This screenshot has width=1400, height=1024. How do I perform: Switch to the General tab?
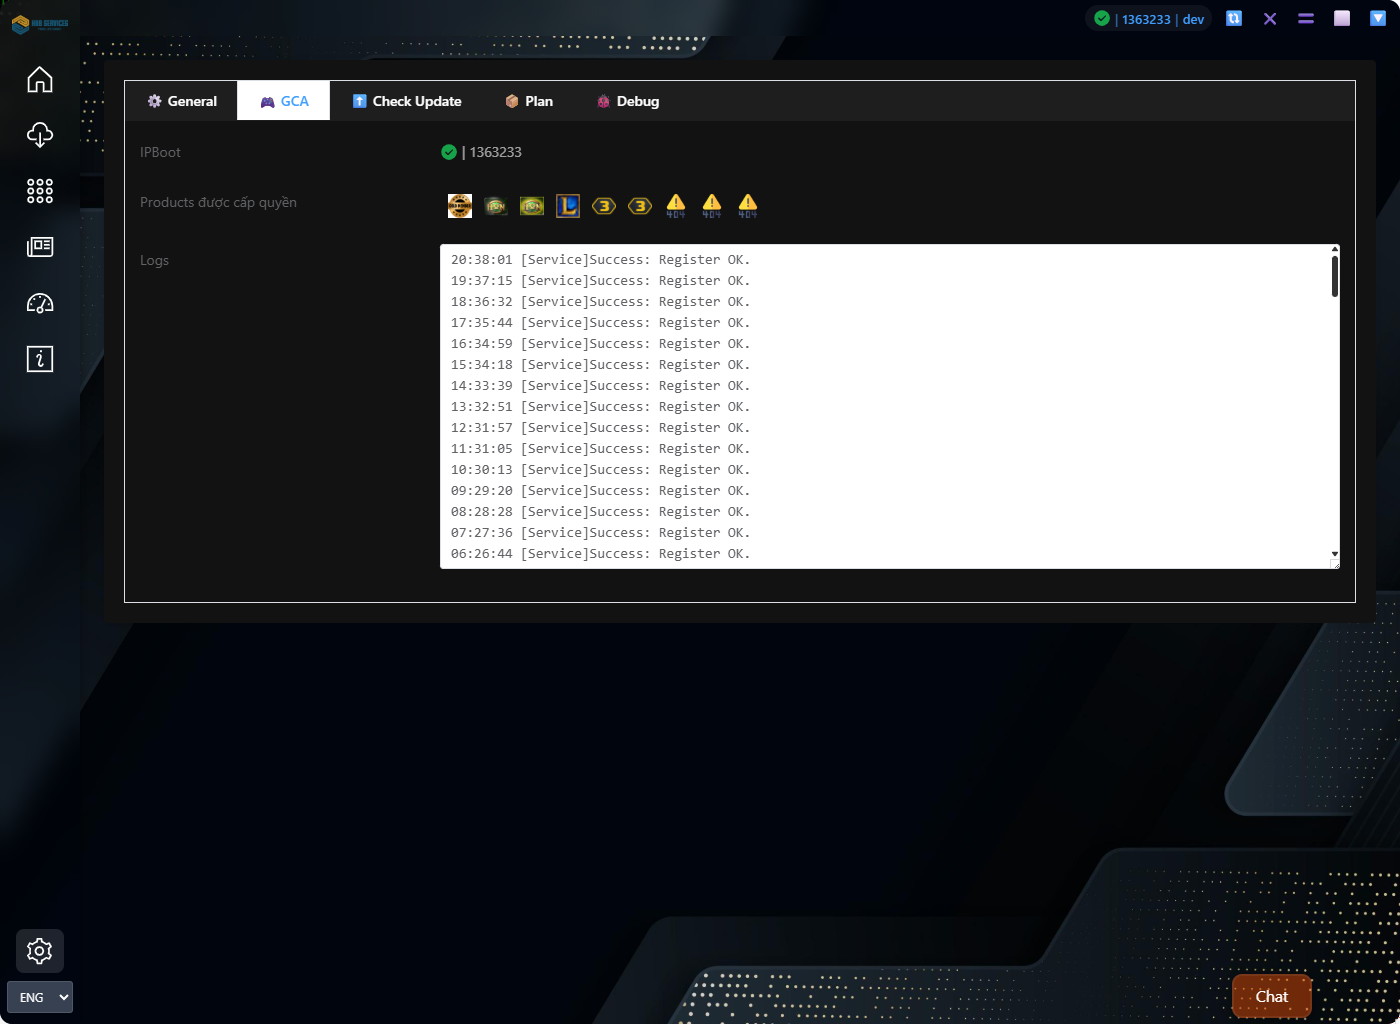click(182, 101)
